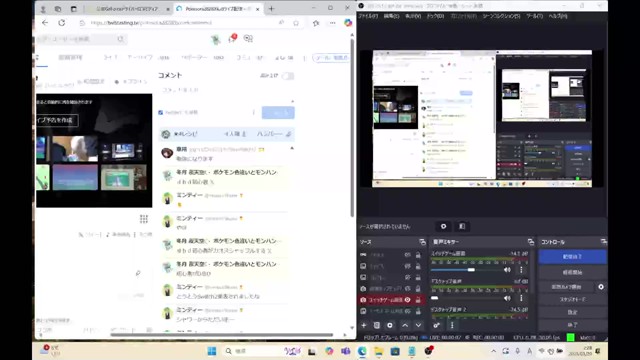Mute the first audio mixer channel speaker
This screenshot has height=360, width=640.
(507, 270)
